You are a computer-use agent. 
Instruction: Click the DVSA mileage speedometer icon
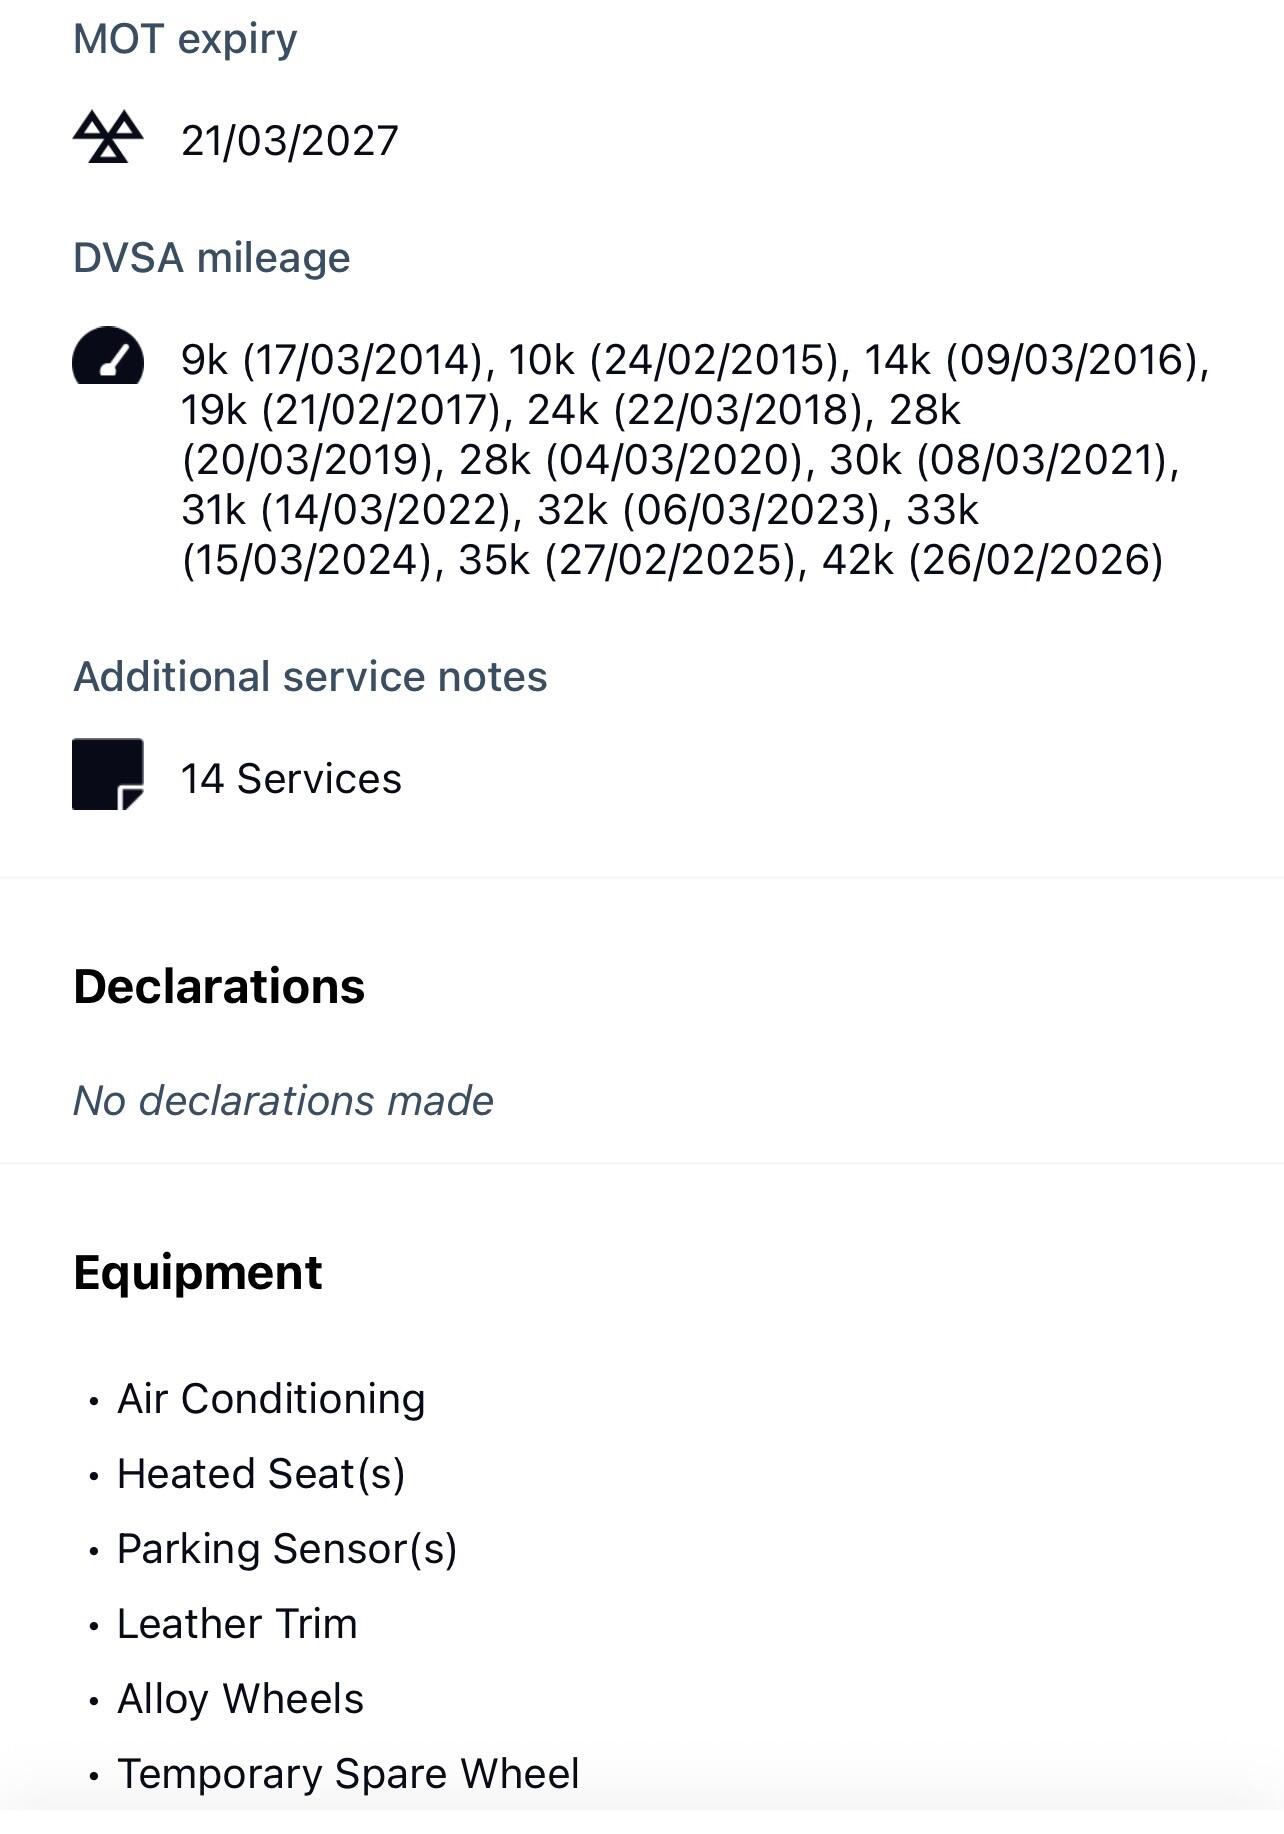point(108,355)
